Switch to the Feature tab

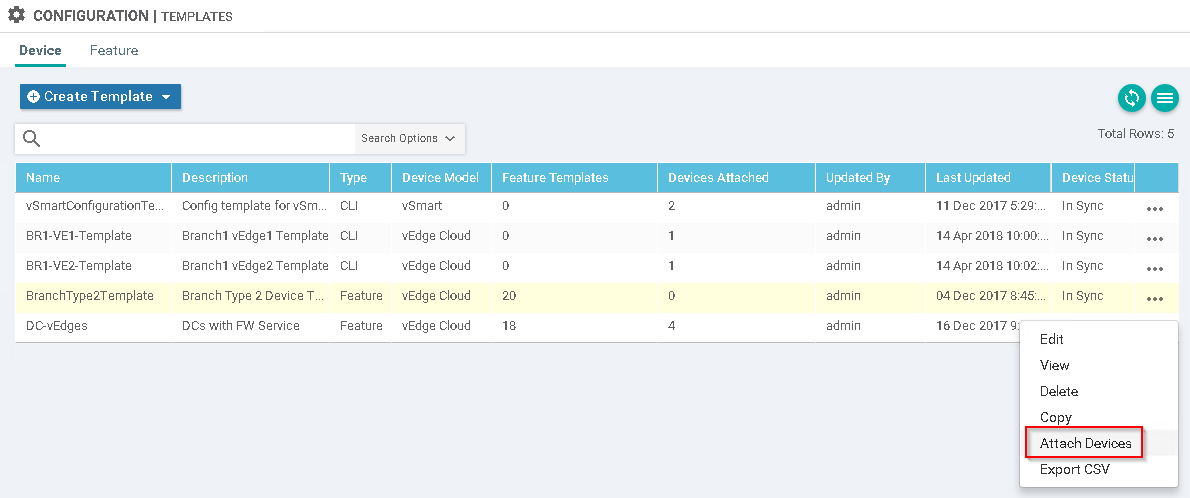click(x=114, y=50)
